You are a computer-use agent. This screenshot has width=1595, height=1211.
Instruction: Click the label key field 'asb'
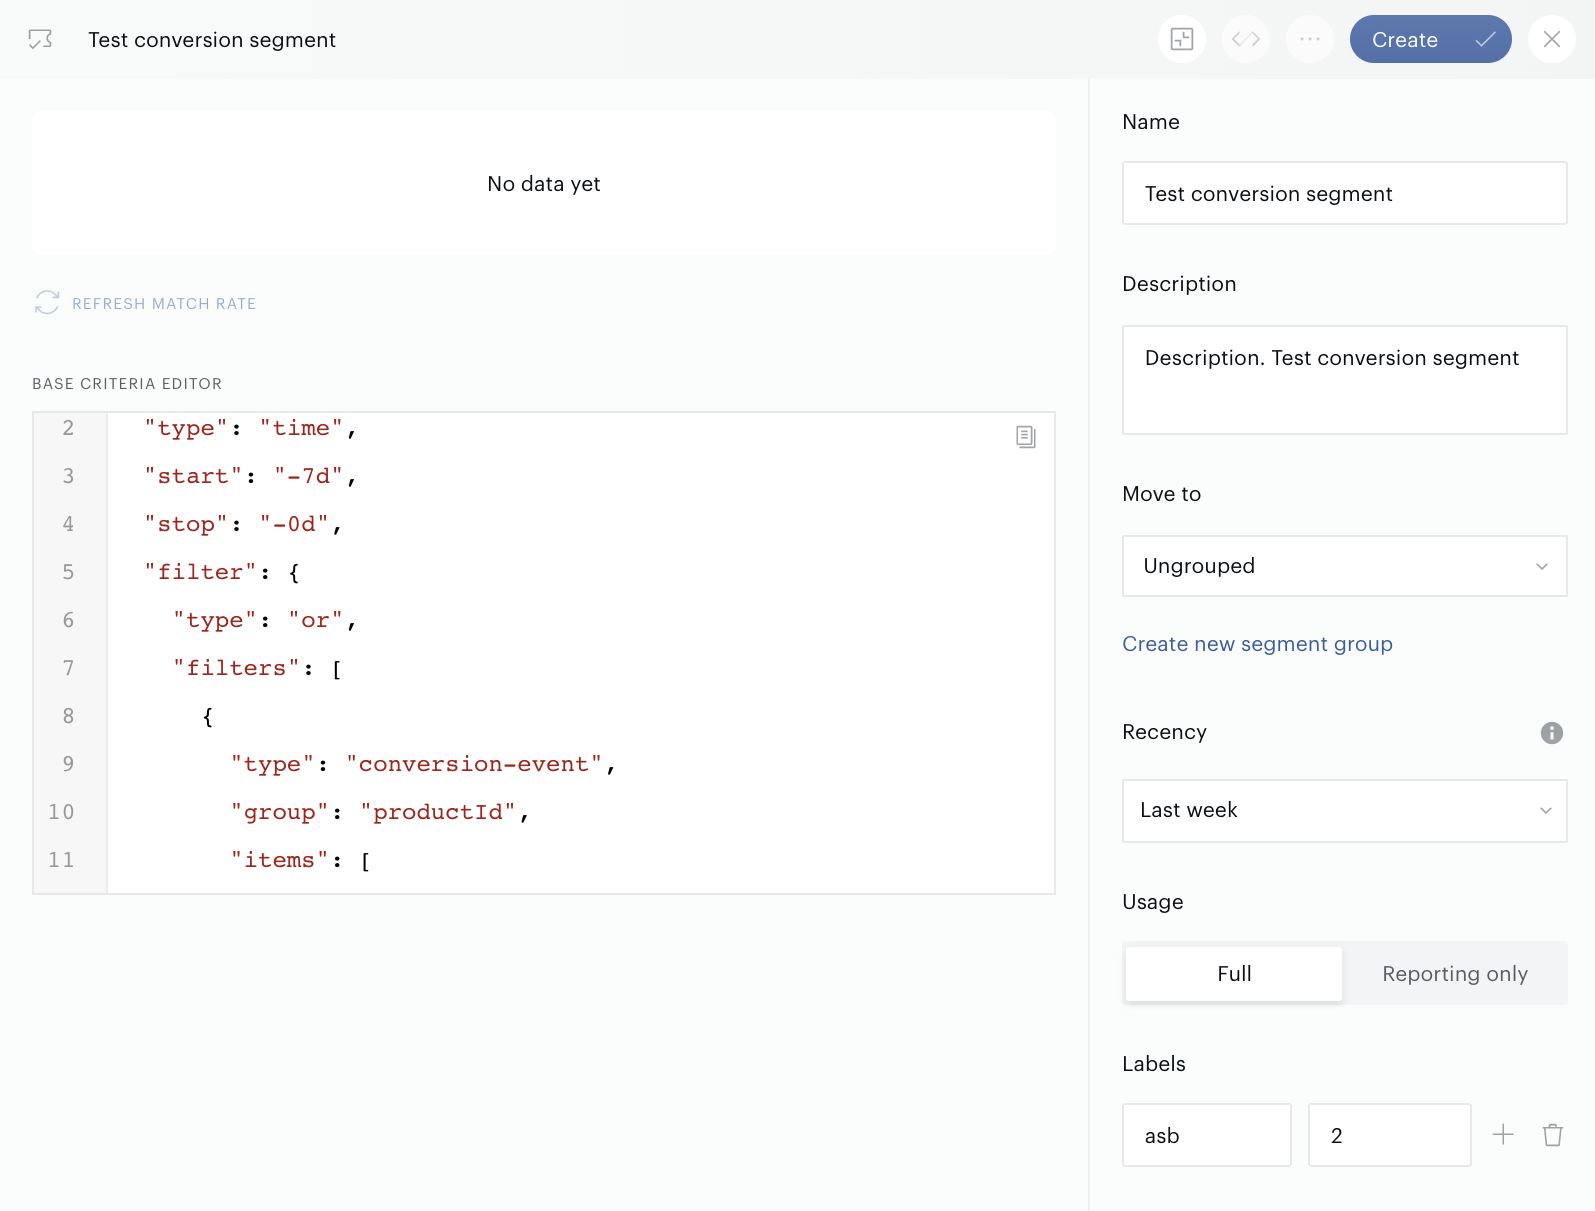tap(1207, 1135)
